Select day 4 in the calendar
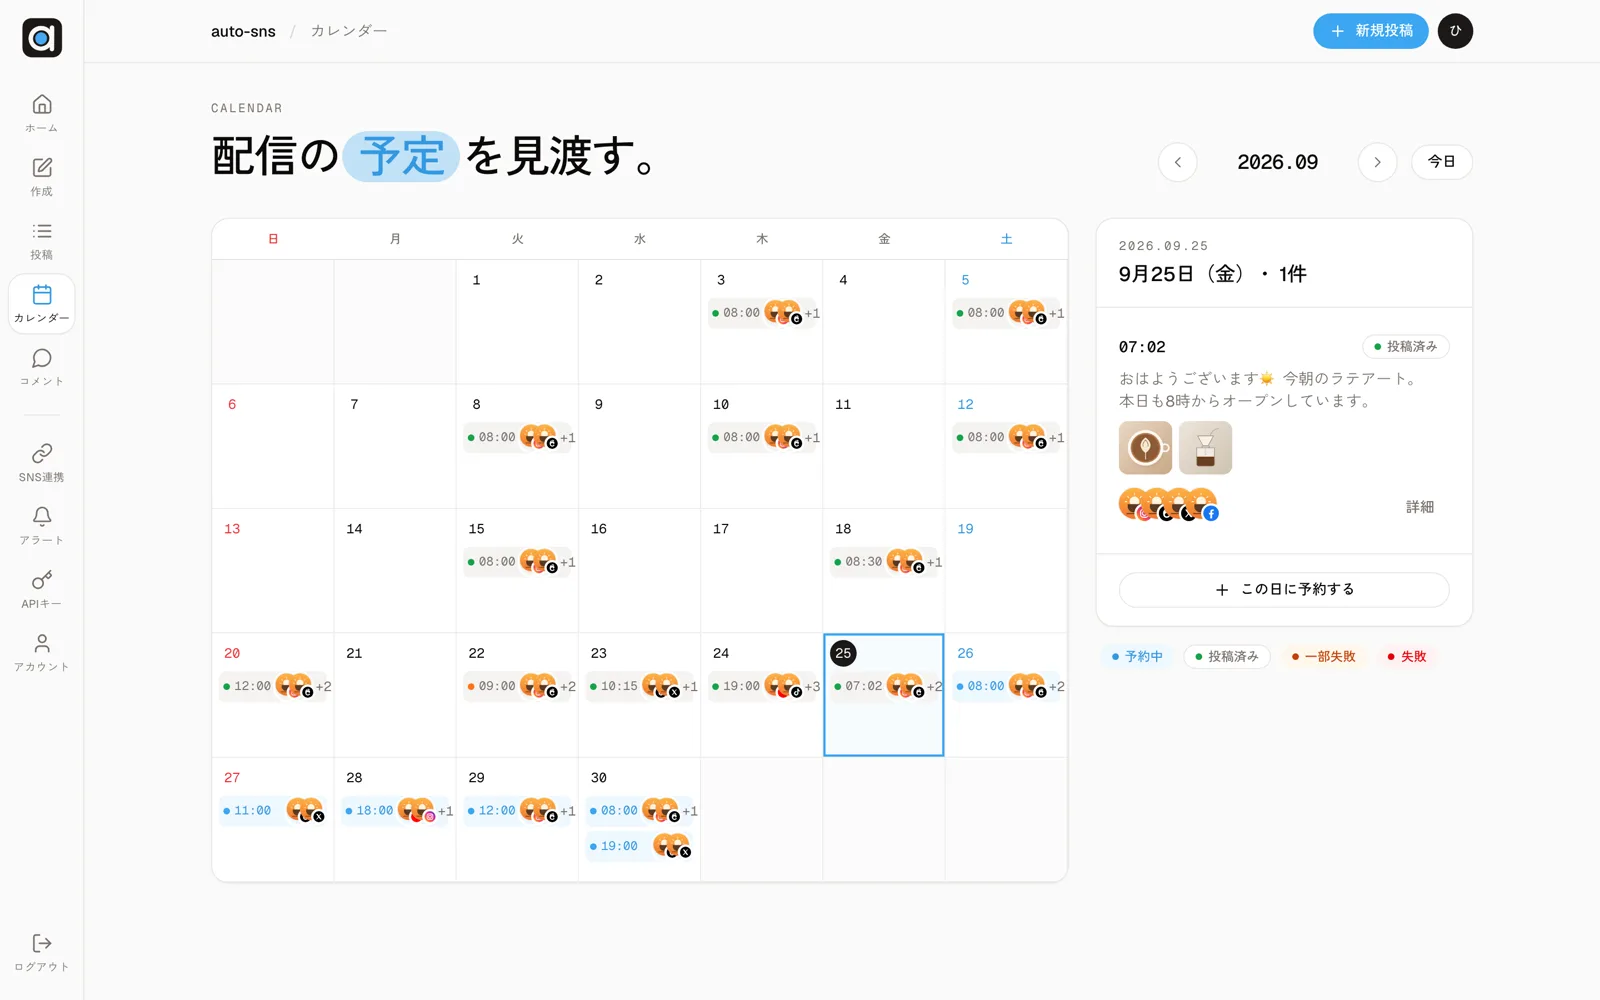 pyautogui.click(x=884, y=322)
